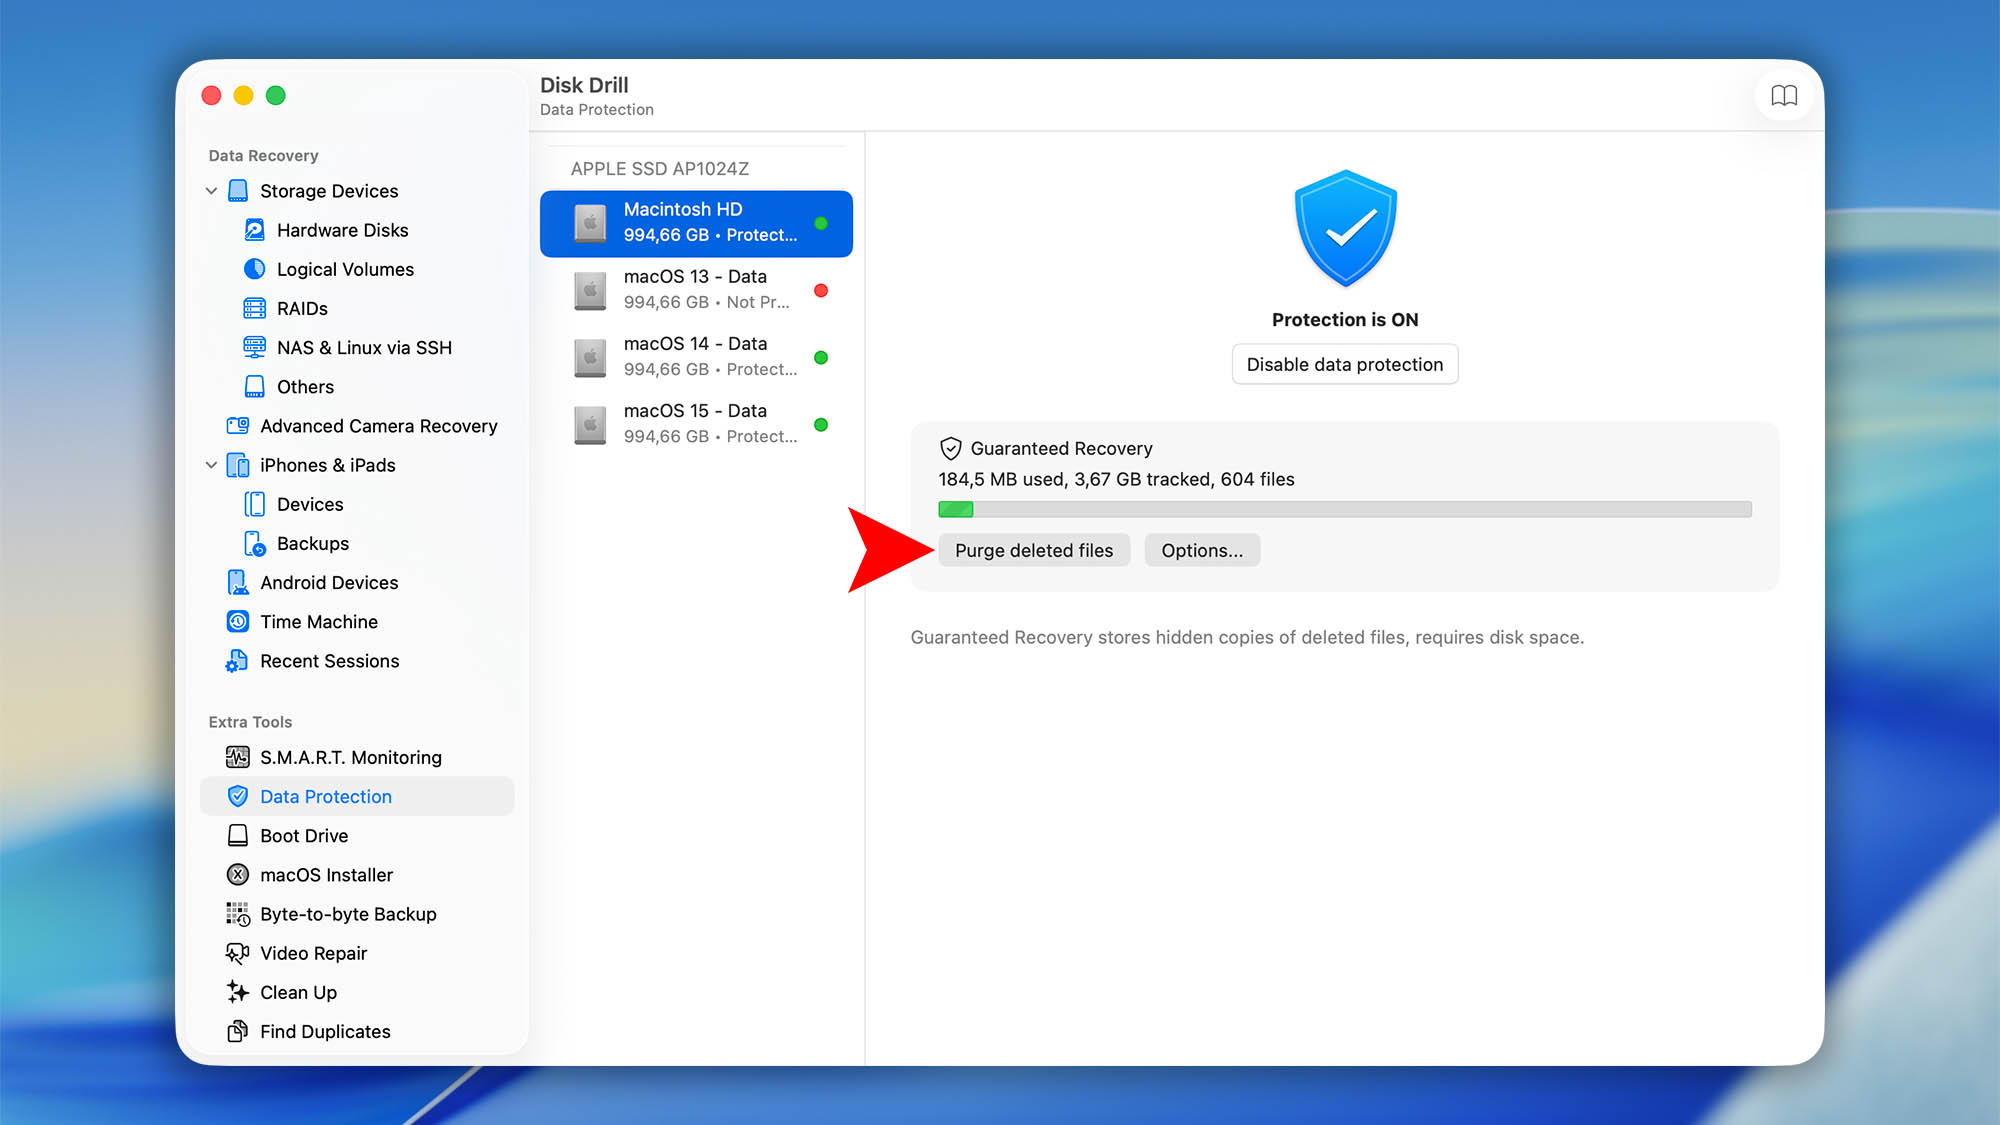Click Purge deleted files button
The width and height of the screenshot is (2000, 1125).
1034,550
